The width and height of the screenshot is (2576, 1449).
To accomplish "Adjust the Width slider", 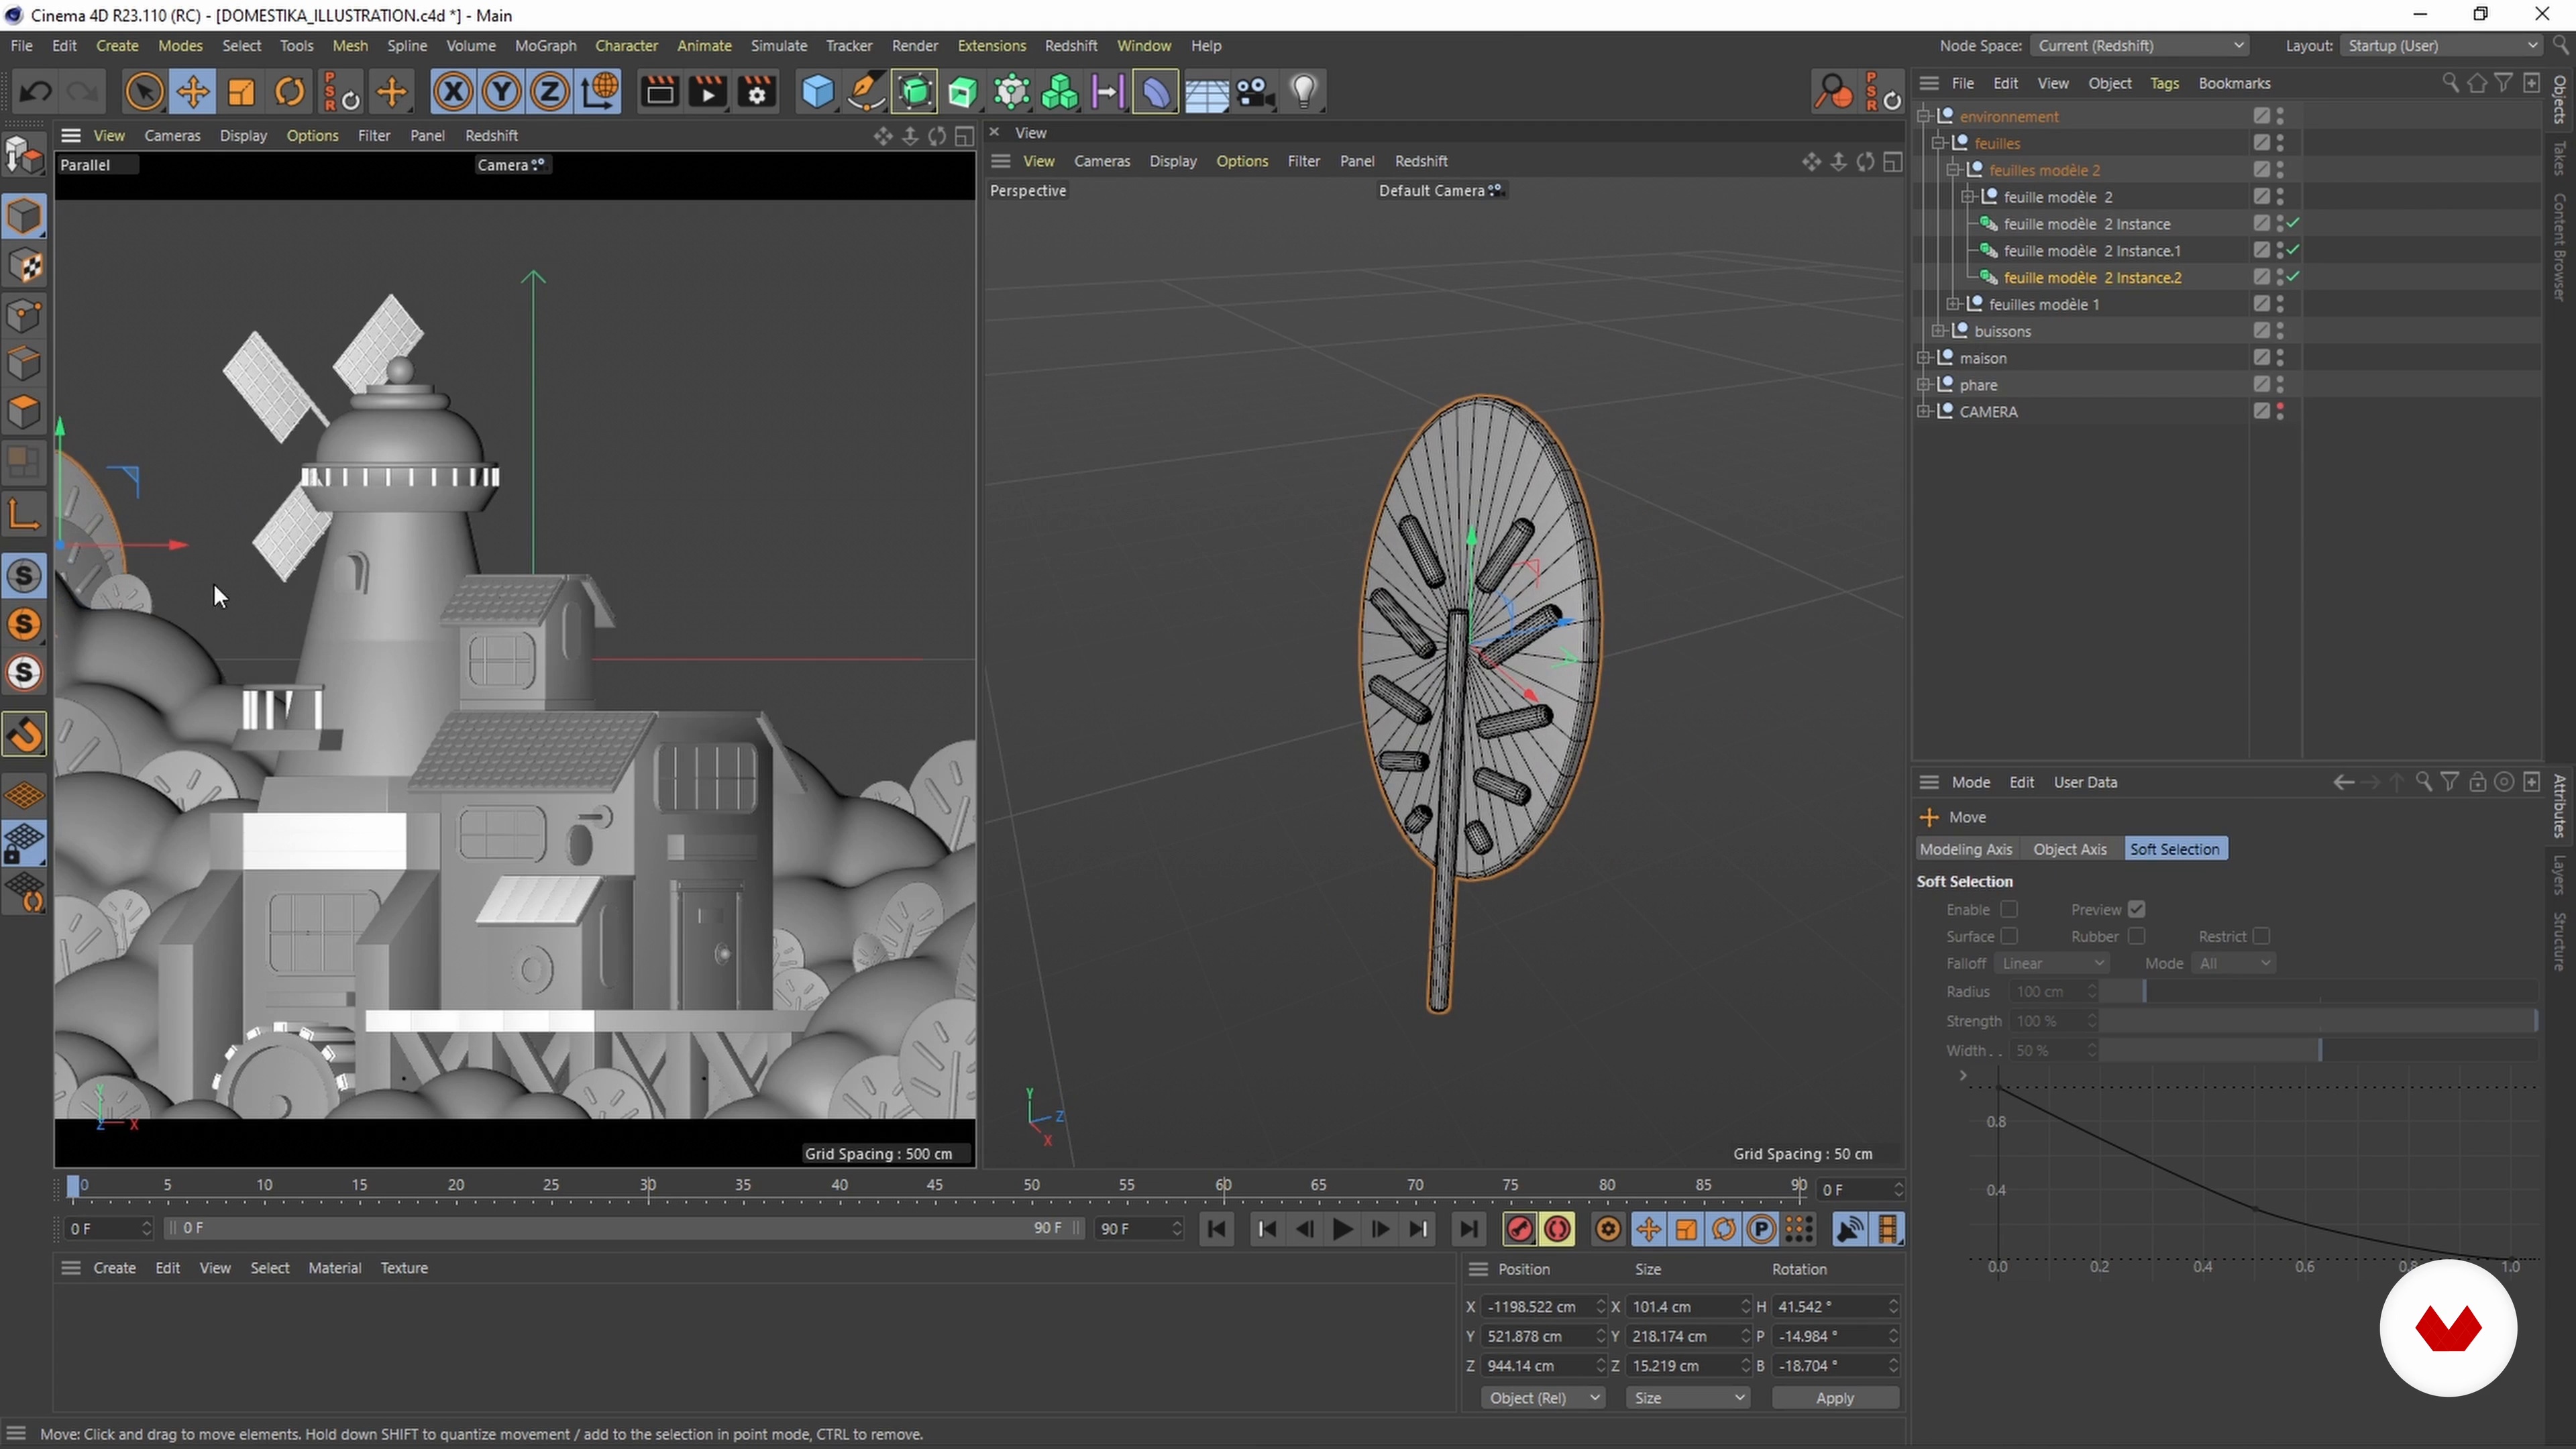I will tap(2318, 1051).
